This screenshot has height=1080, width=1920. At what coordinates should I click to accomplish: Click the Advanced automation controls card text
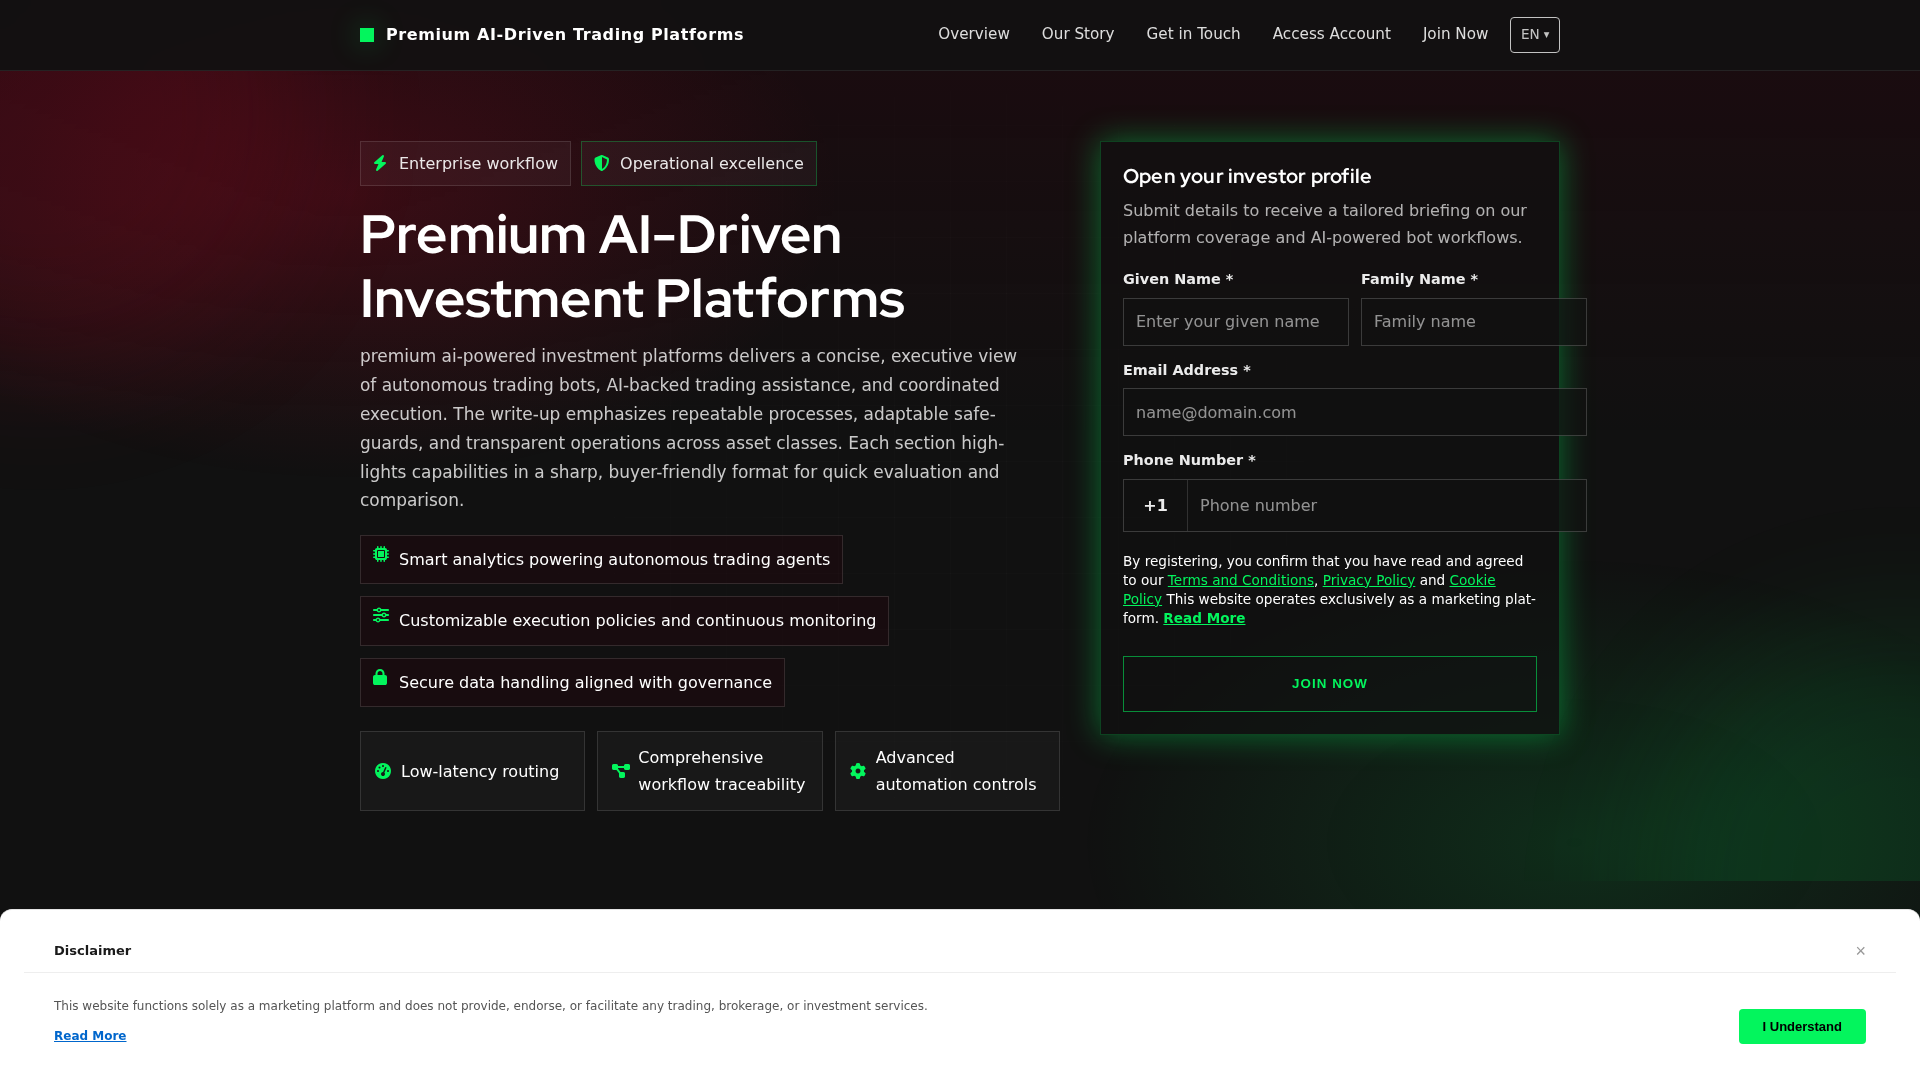(956, 771)
